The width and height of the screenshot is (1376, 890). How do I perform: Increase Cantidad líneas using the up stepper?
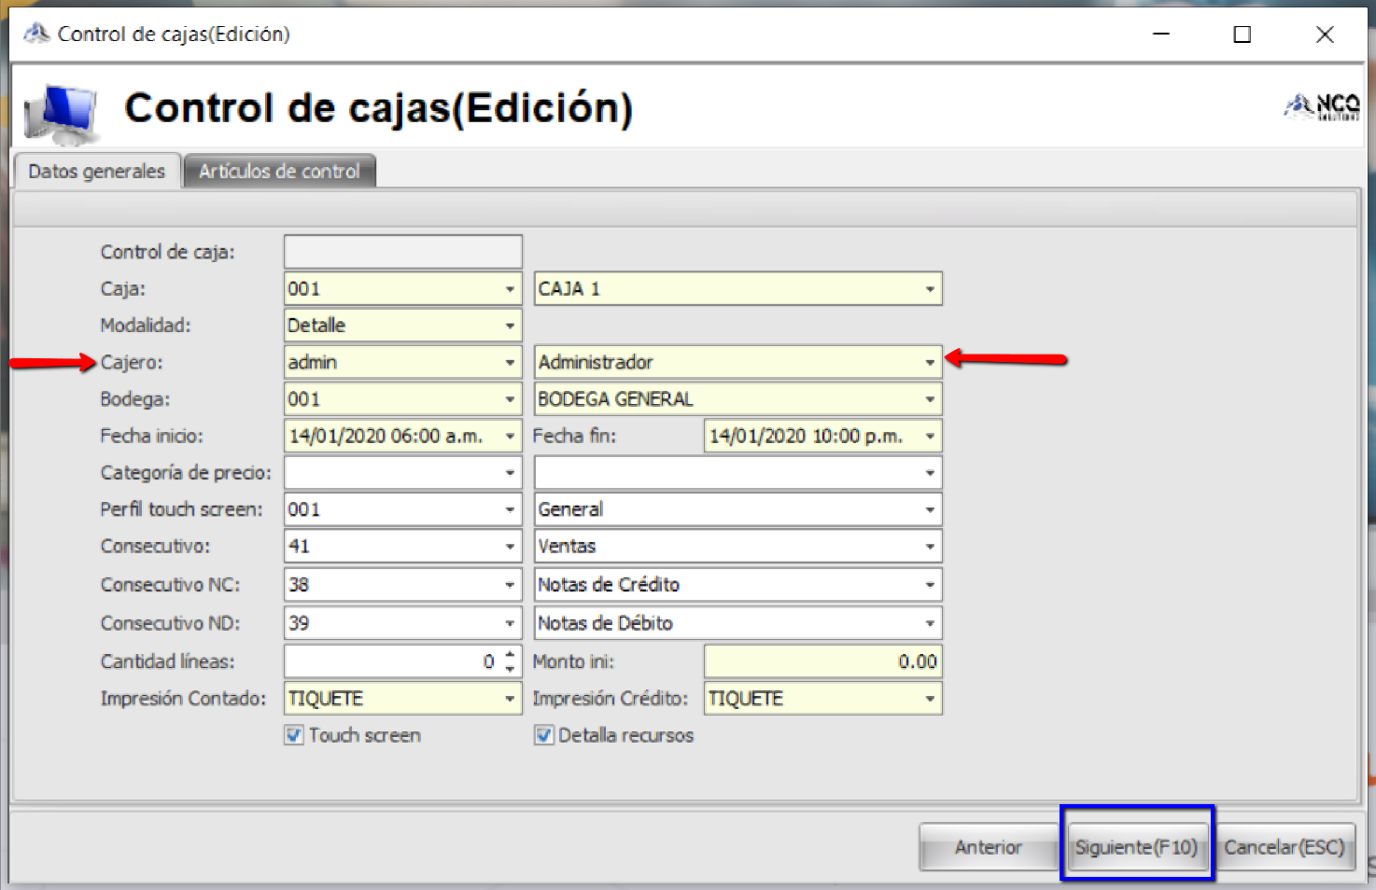pyautogui.click(x=509, y=655)
